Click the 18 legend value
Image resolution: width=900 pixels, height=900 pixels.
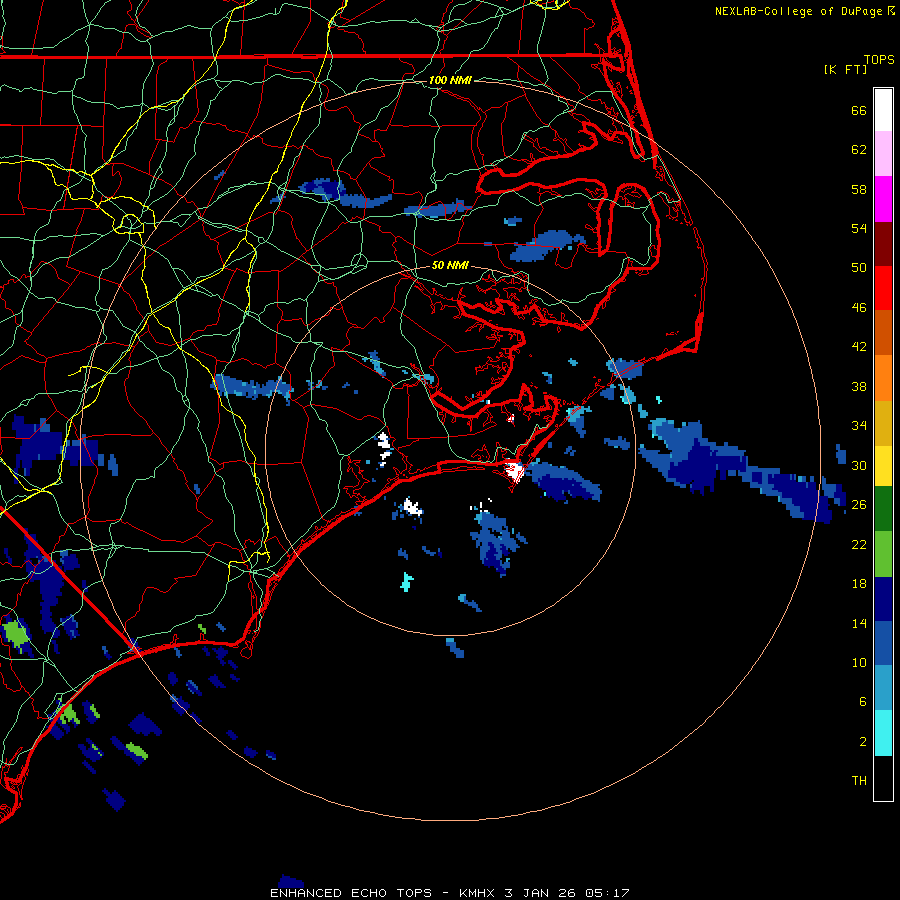pyautogui.click(x=859, y=584)
